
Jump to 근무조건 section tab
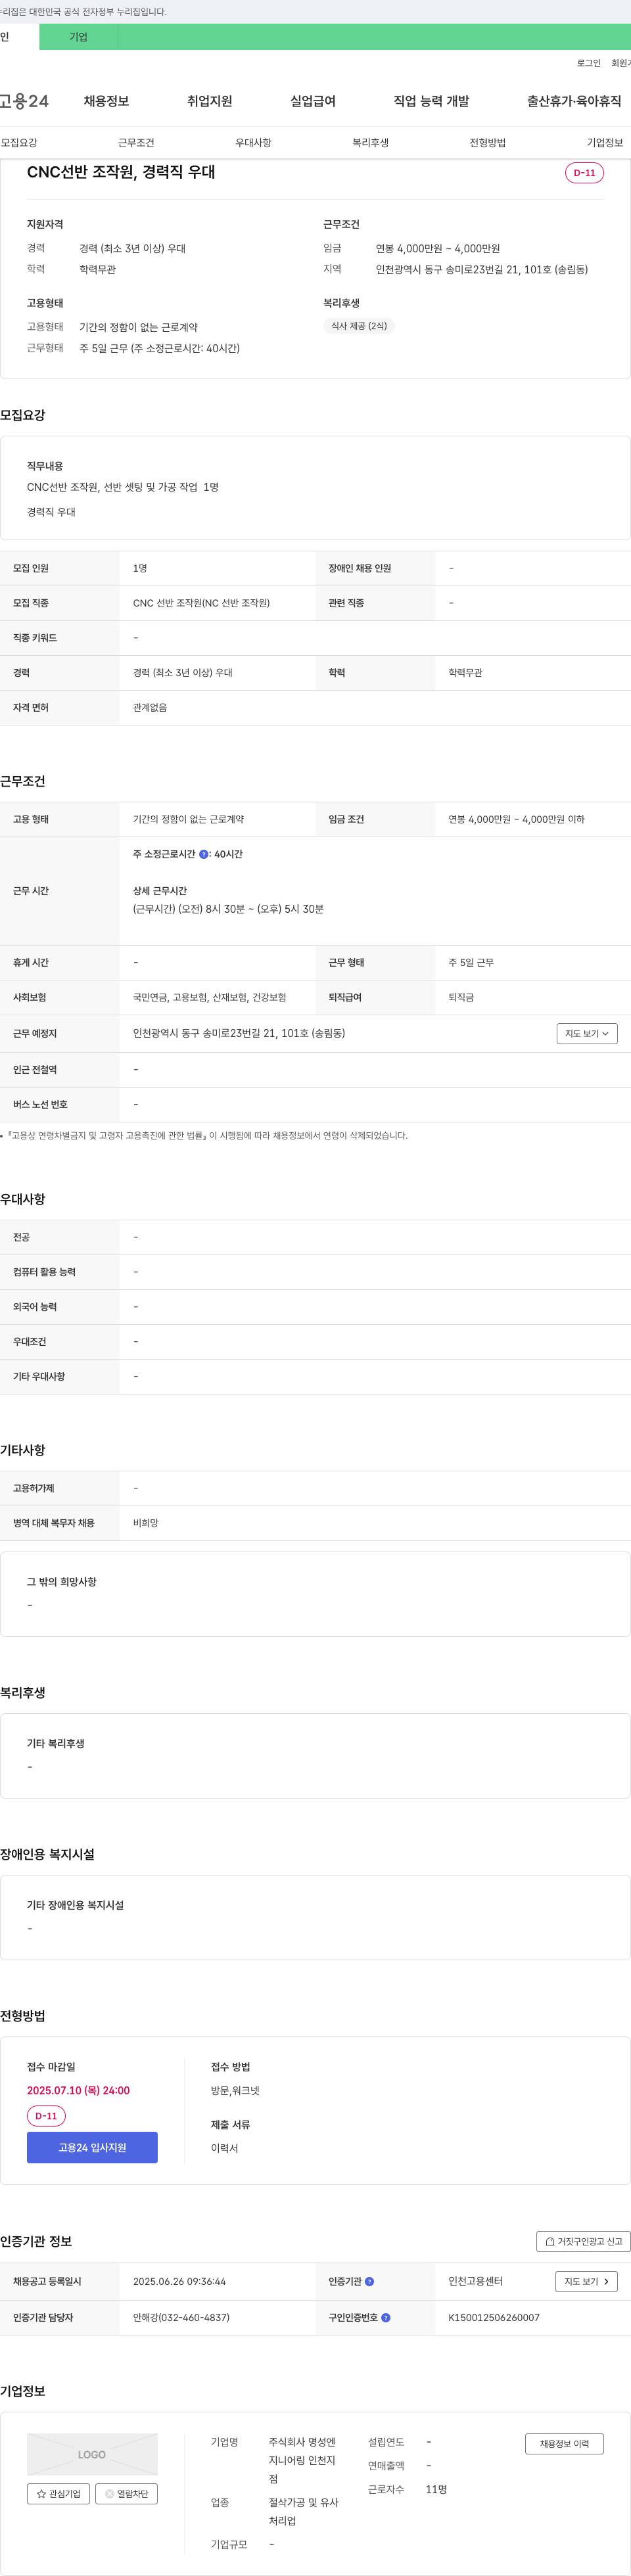coord(136,143)
